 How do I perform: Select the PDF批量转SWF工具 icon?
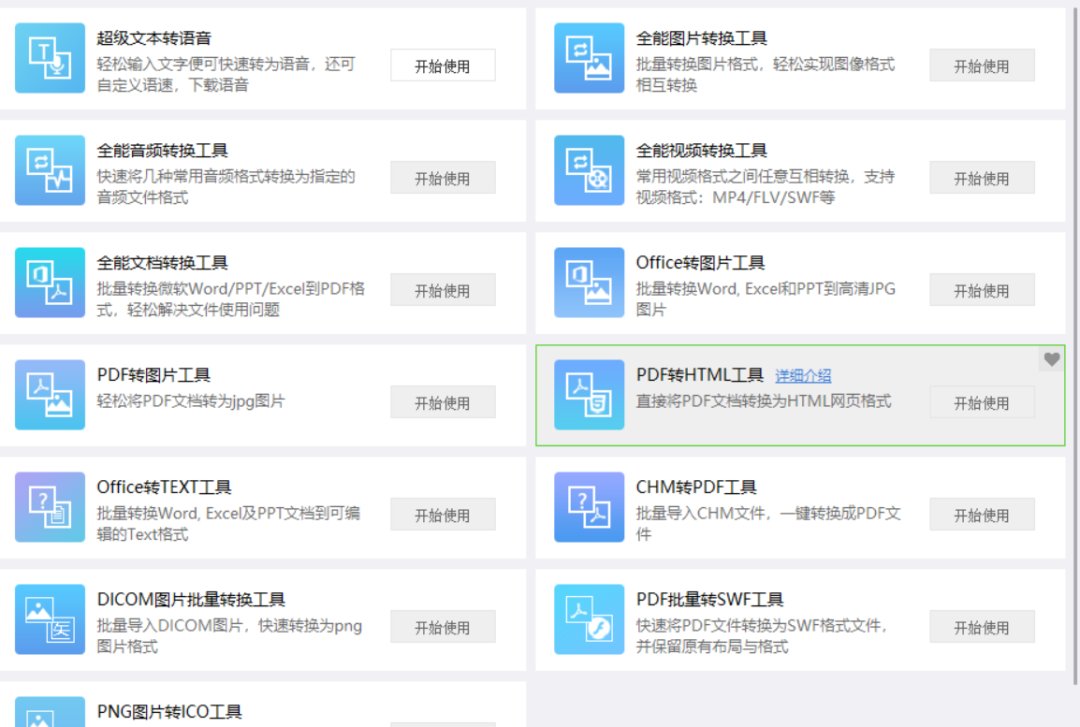[x=589, y=620]
